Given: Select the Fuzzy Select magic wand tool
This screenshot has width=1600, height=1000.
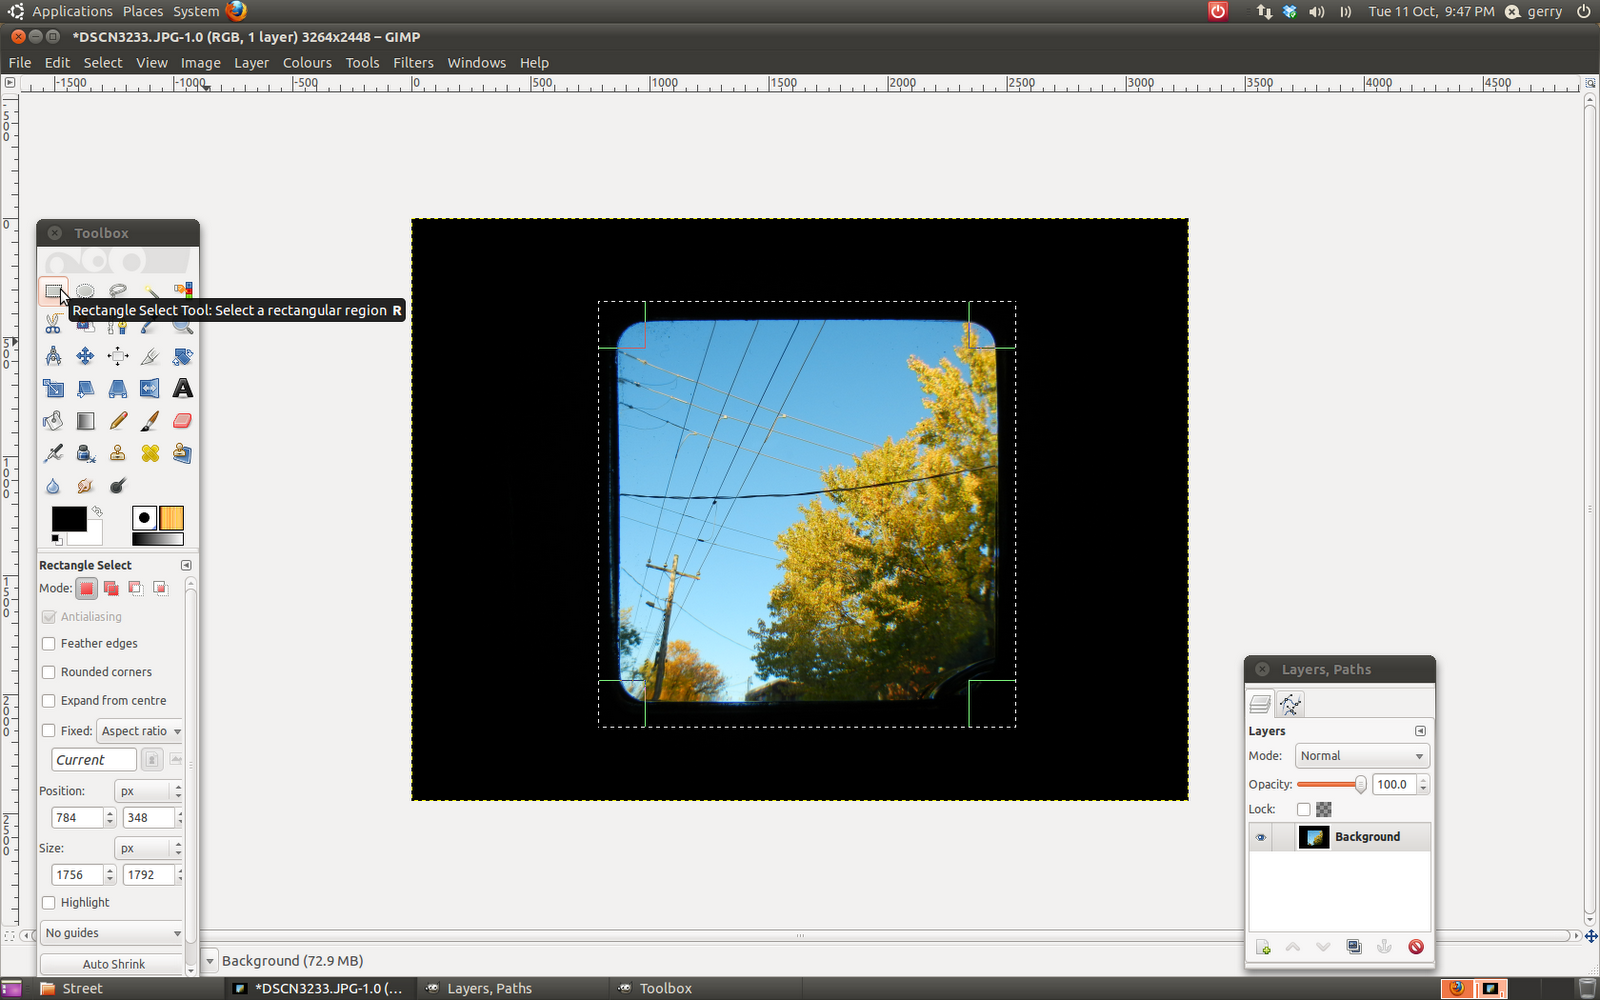Looking at the screenshot, I should pos(150,291).
